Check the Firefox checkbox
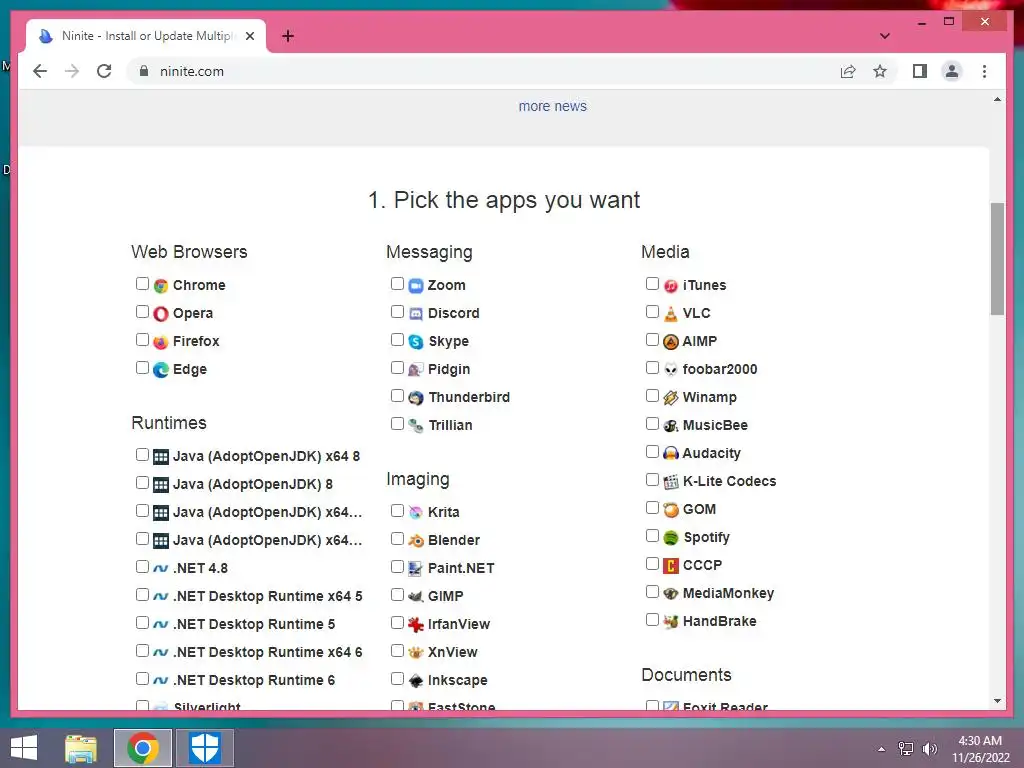 tap(142, 340)
